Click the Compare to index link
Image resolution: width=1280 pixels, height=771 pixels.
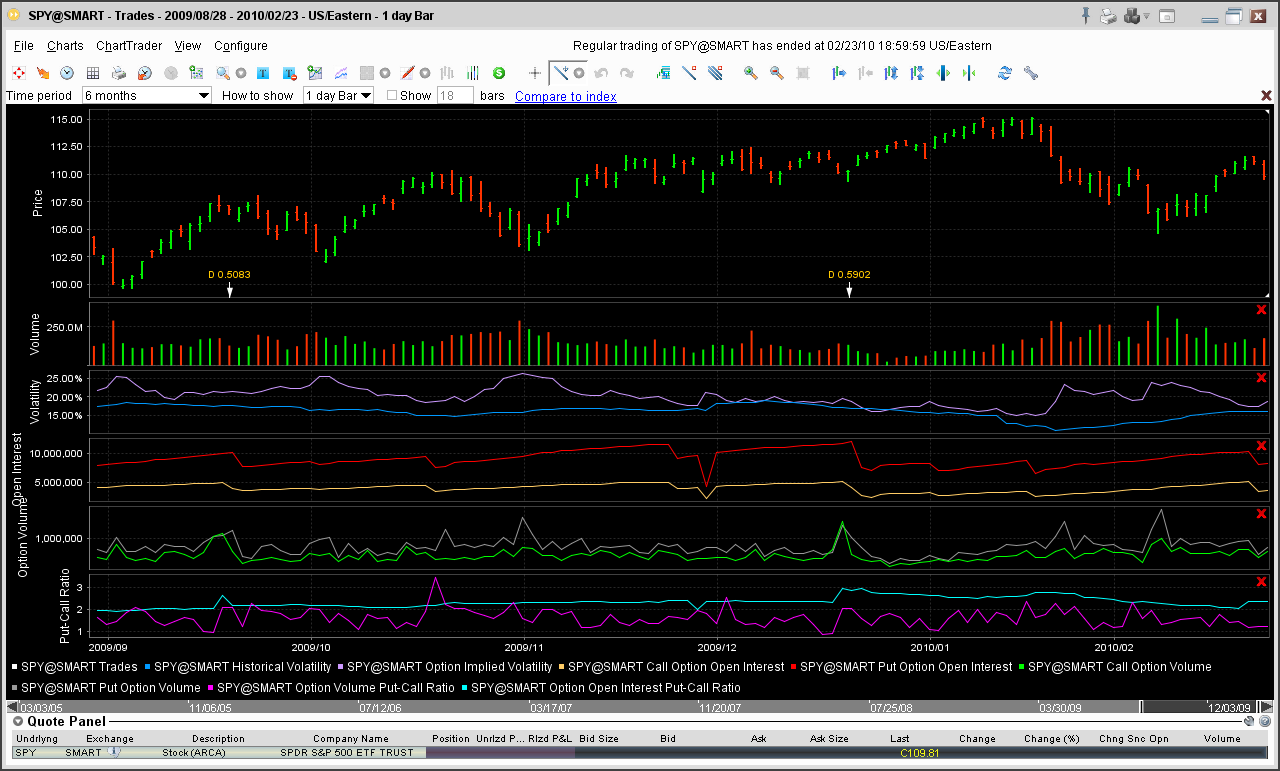click(x=565, y=96)
